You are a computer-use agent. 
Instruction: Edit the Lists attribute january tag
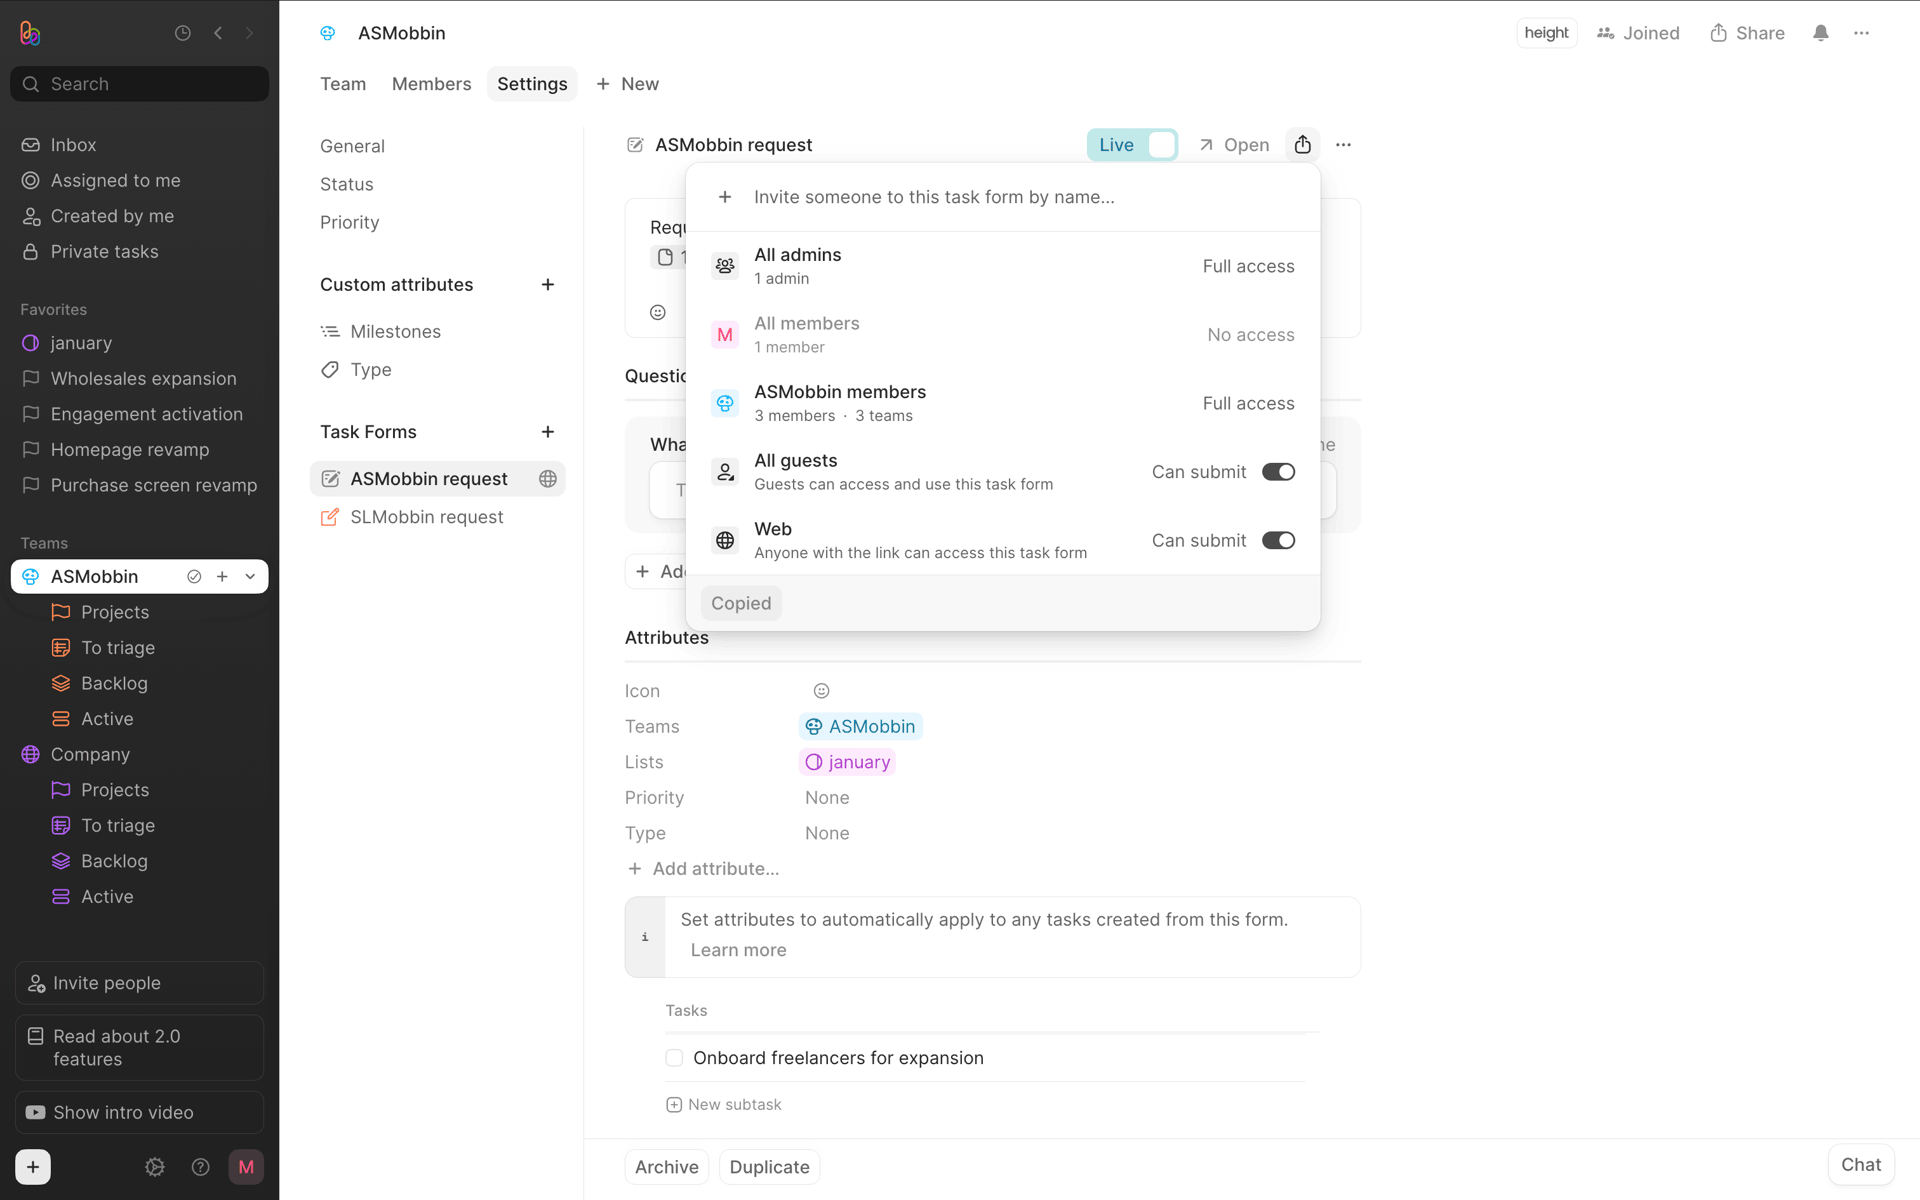coord(847,763)
